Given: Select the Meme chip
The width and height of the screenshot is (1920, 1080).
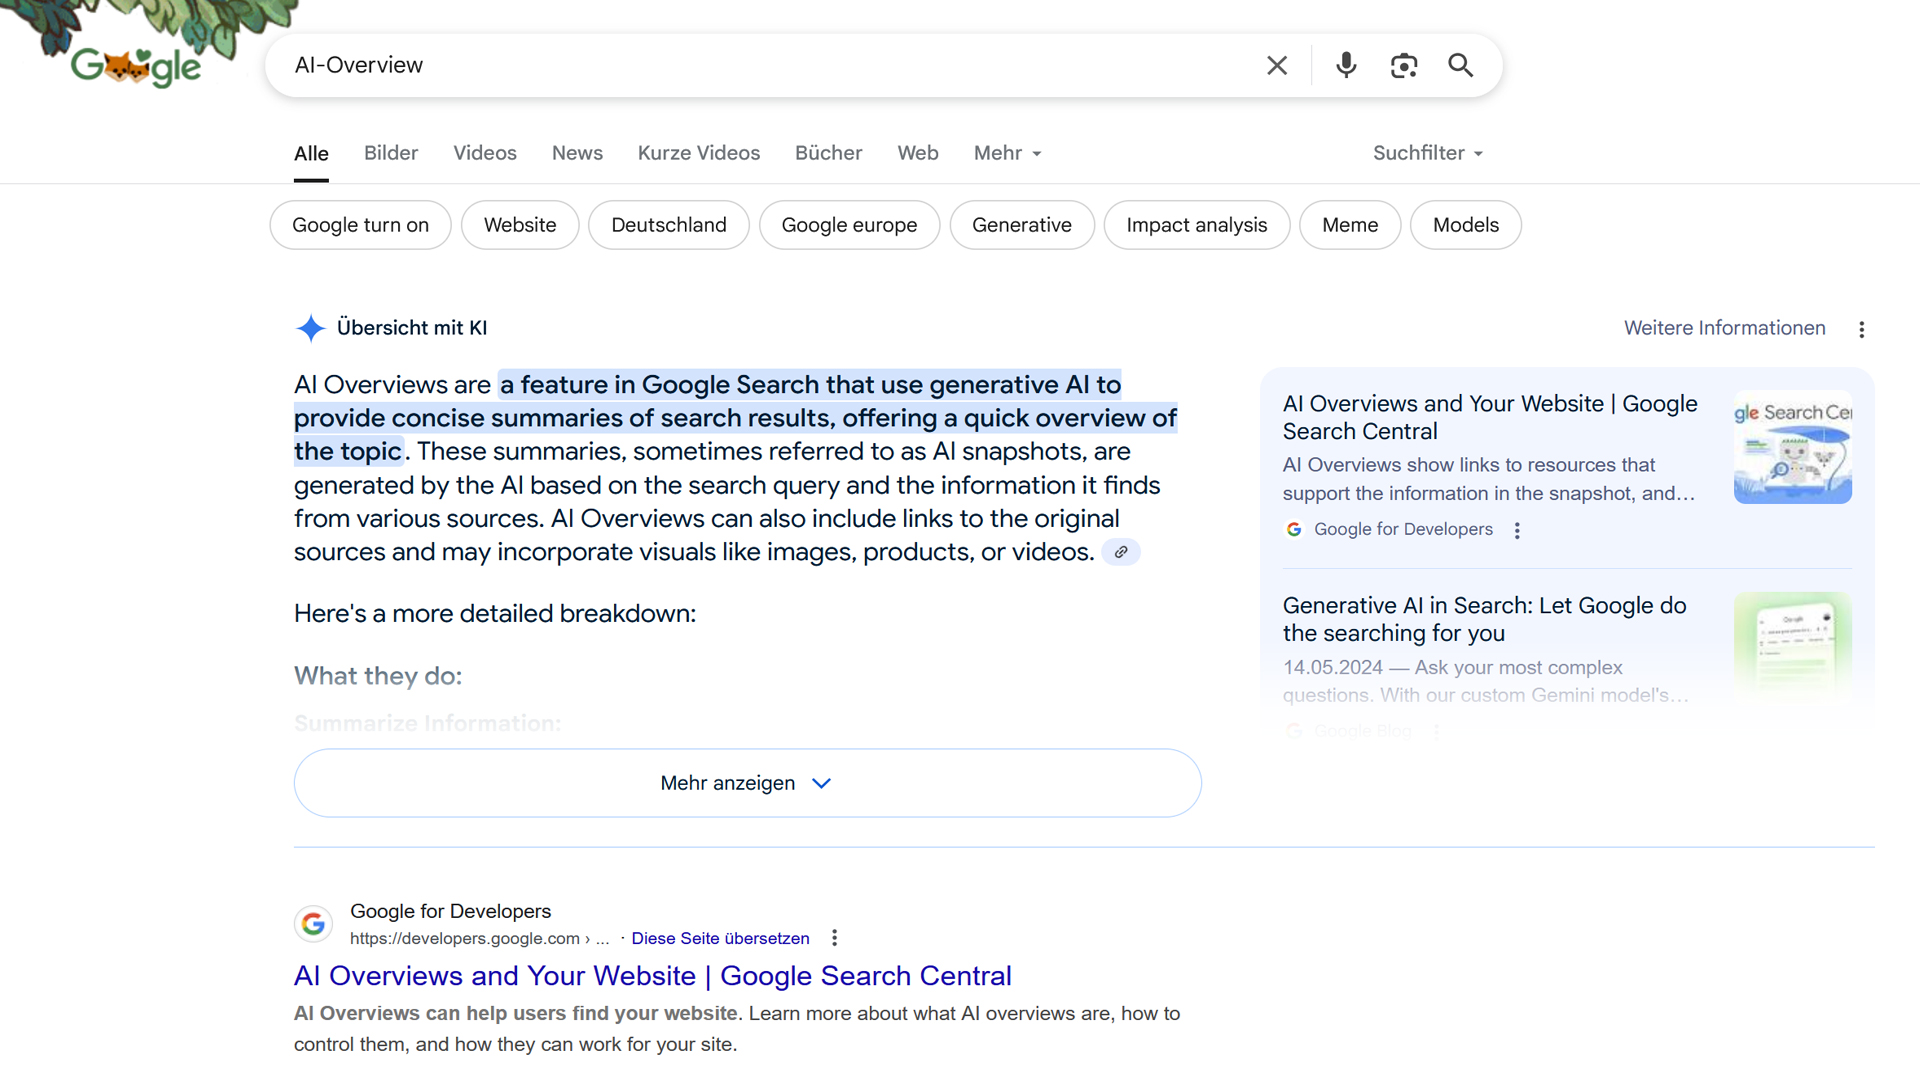Looking at the screenshot, I should tap(1350, 225).
